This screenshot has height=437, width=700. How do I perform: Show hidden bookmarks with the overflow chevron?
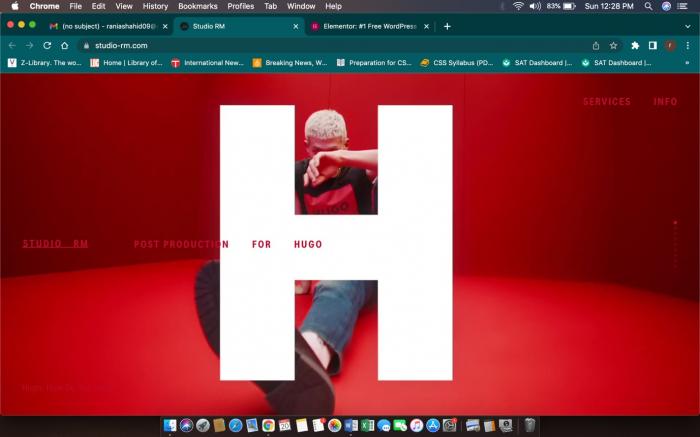[x=687, y=63]
